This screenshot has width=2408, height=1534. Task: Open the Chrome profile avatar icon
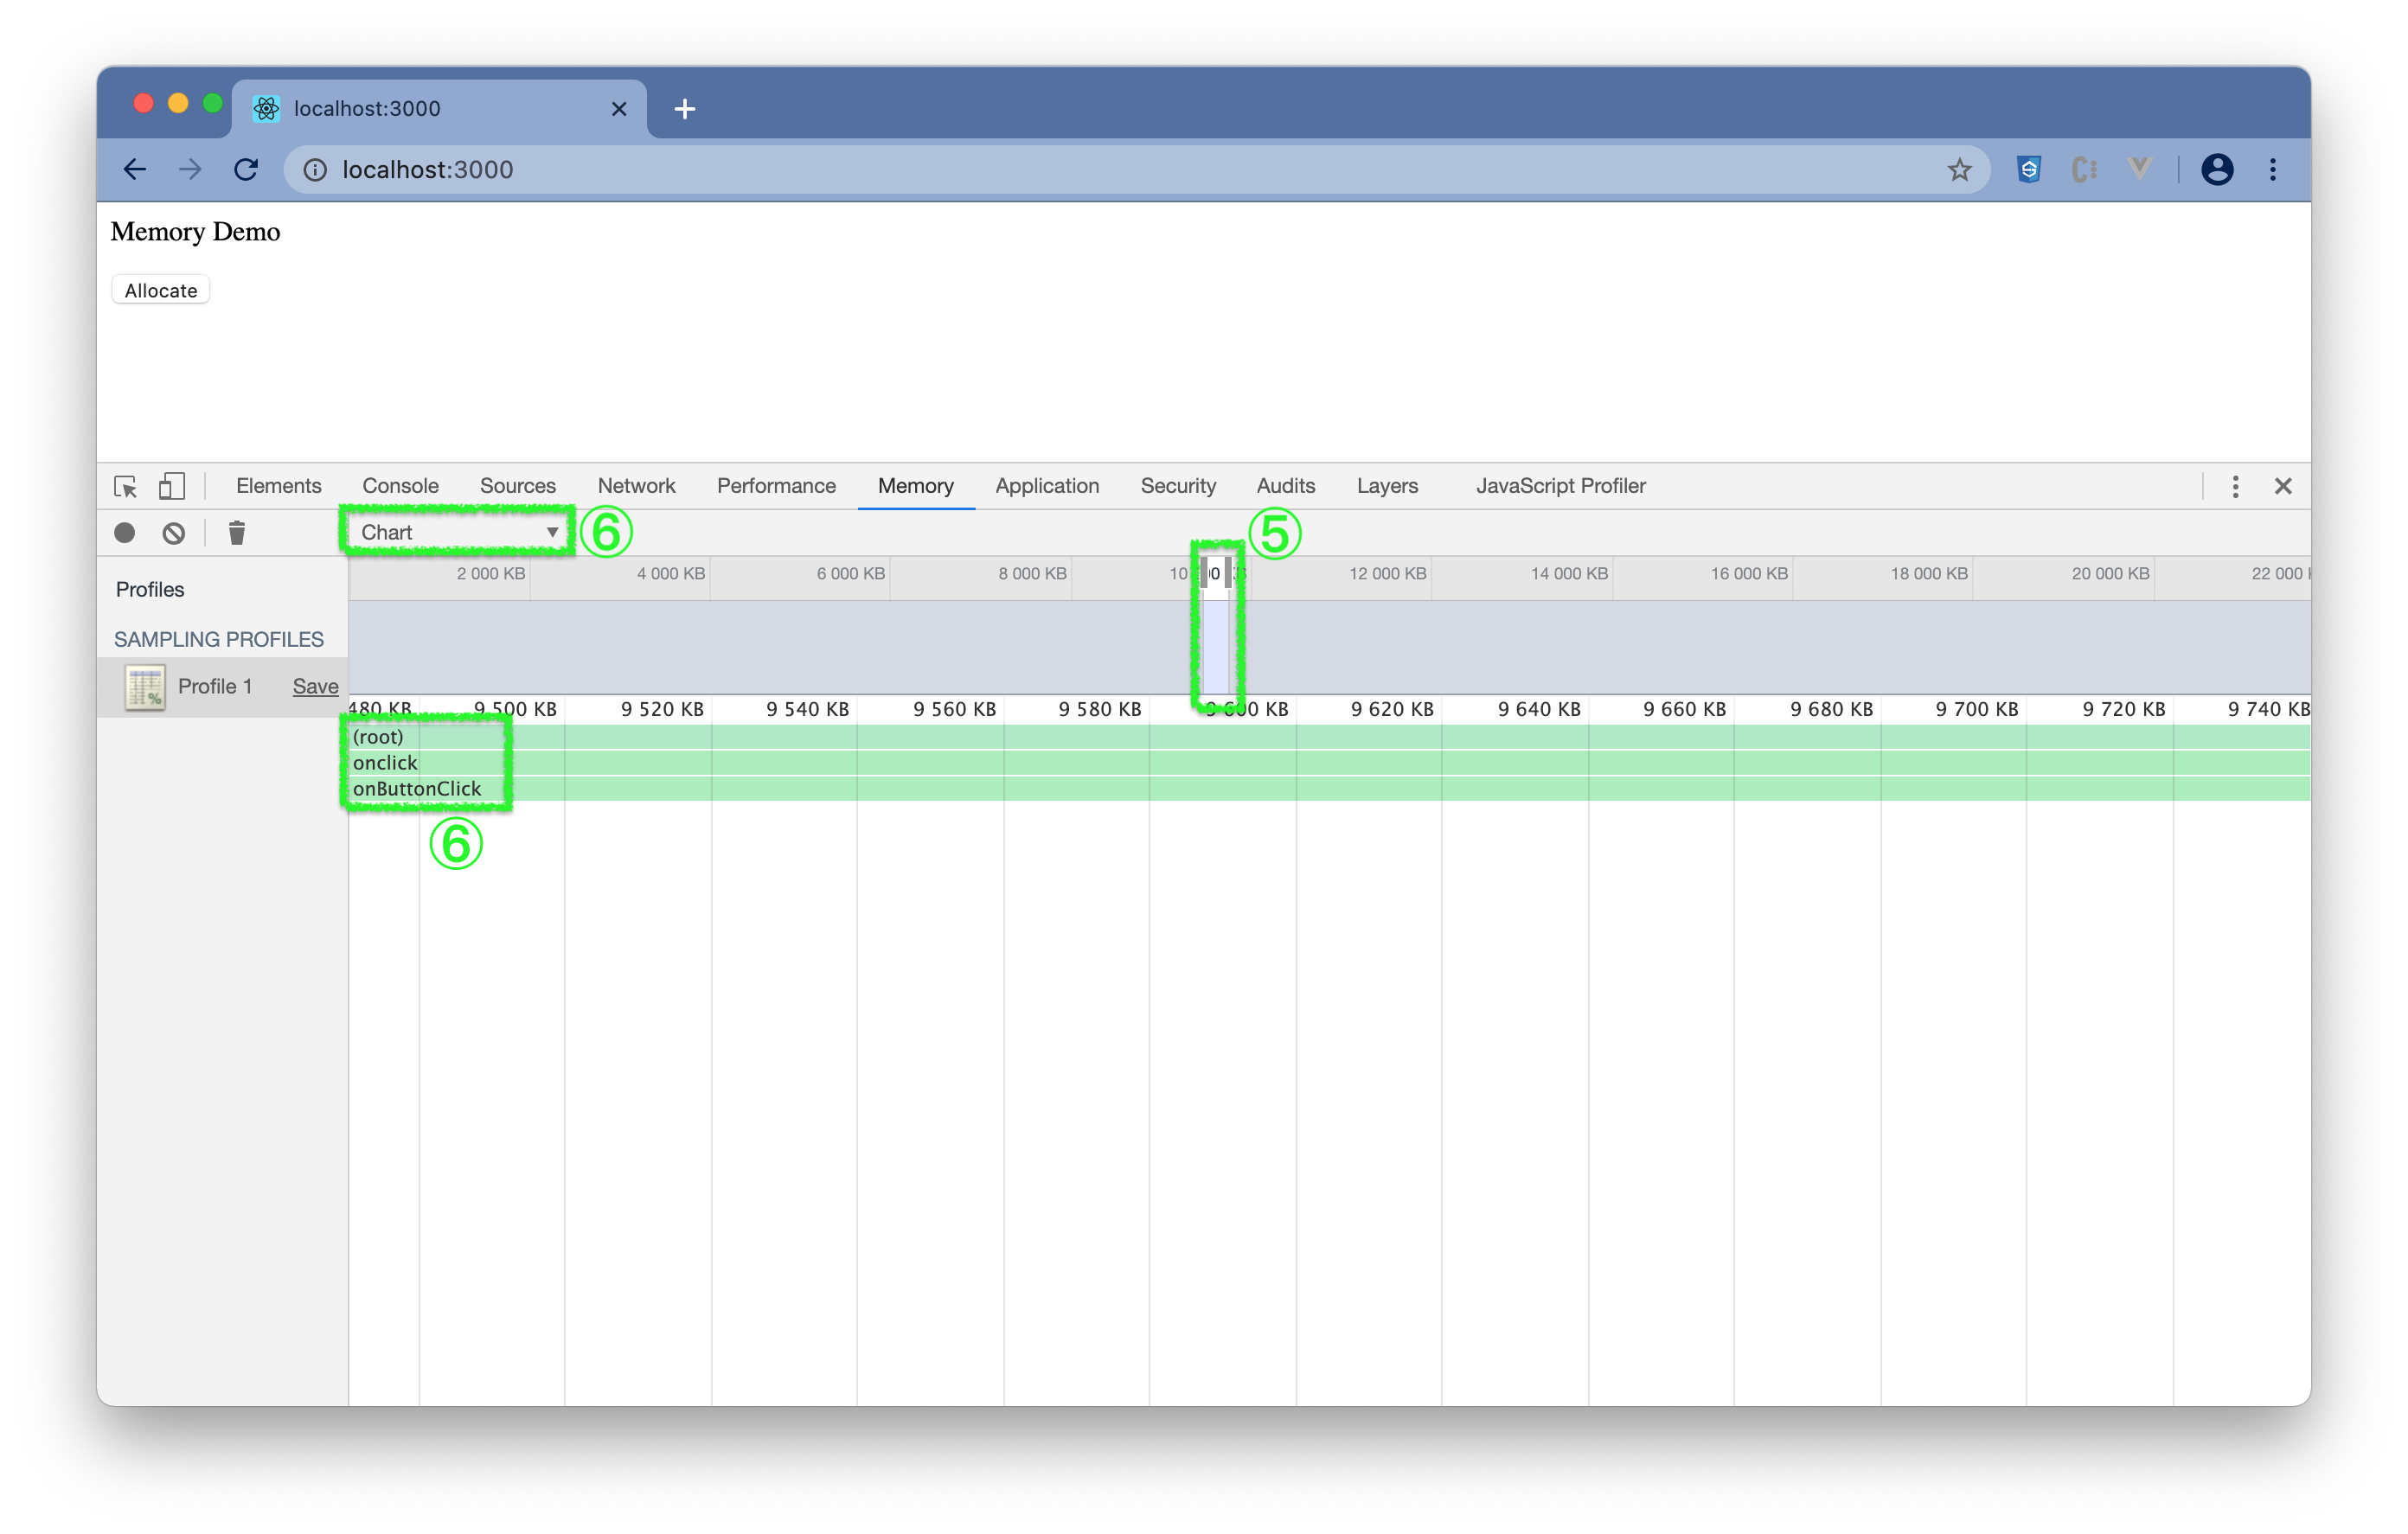[2216, 170]
